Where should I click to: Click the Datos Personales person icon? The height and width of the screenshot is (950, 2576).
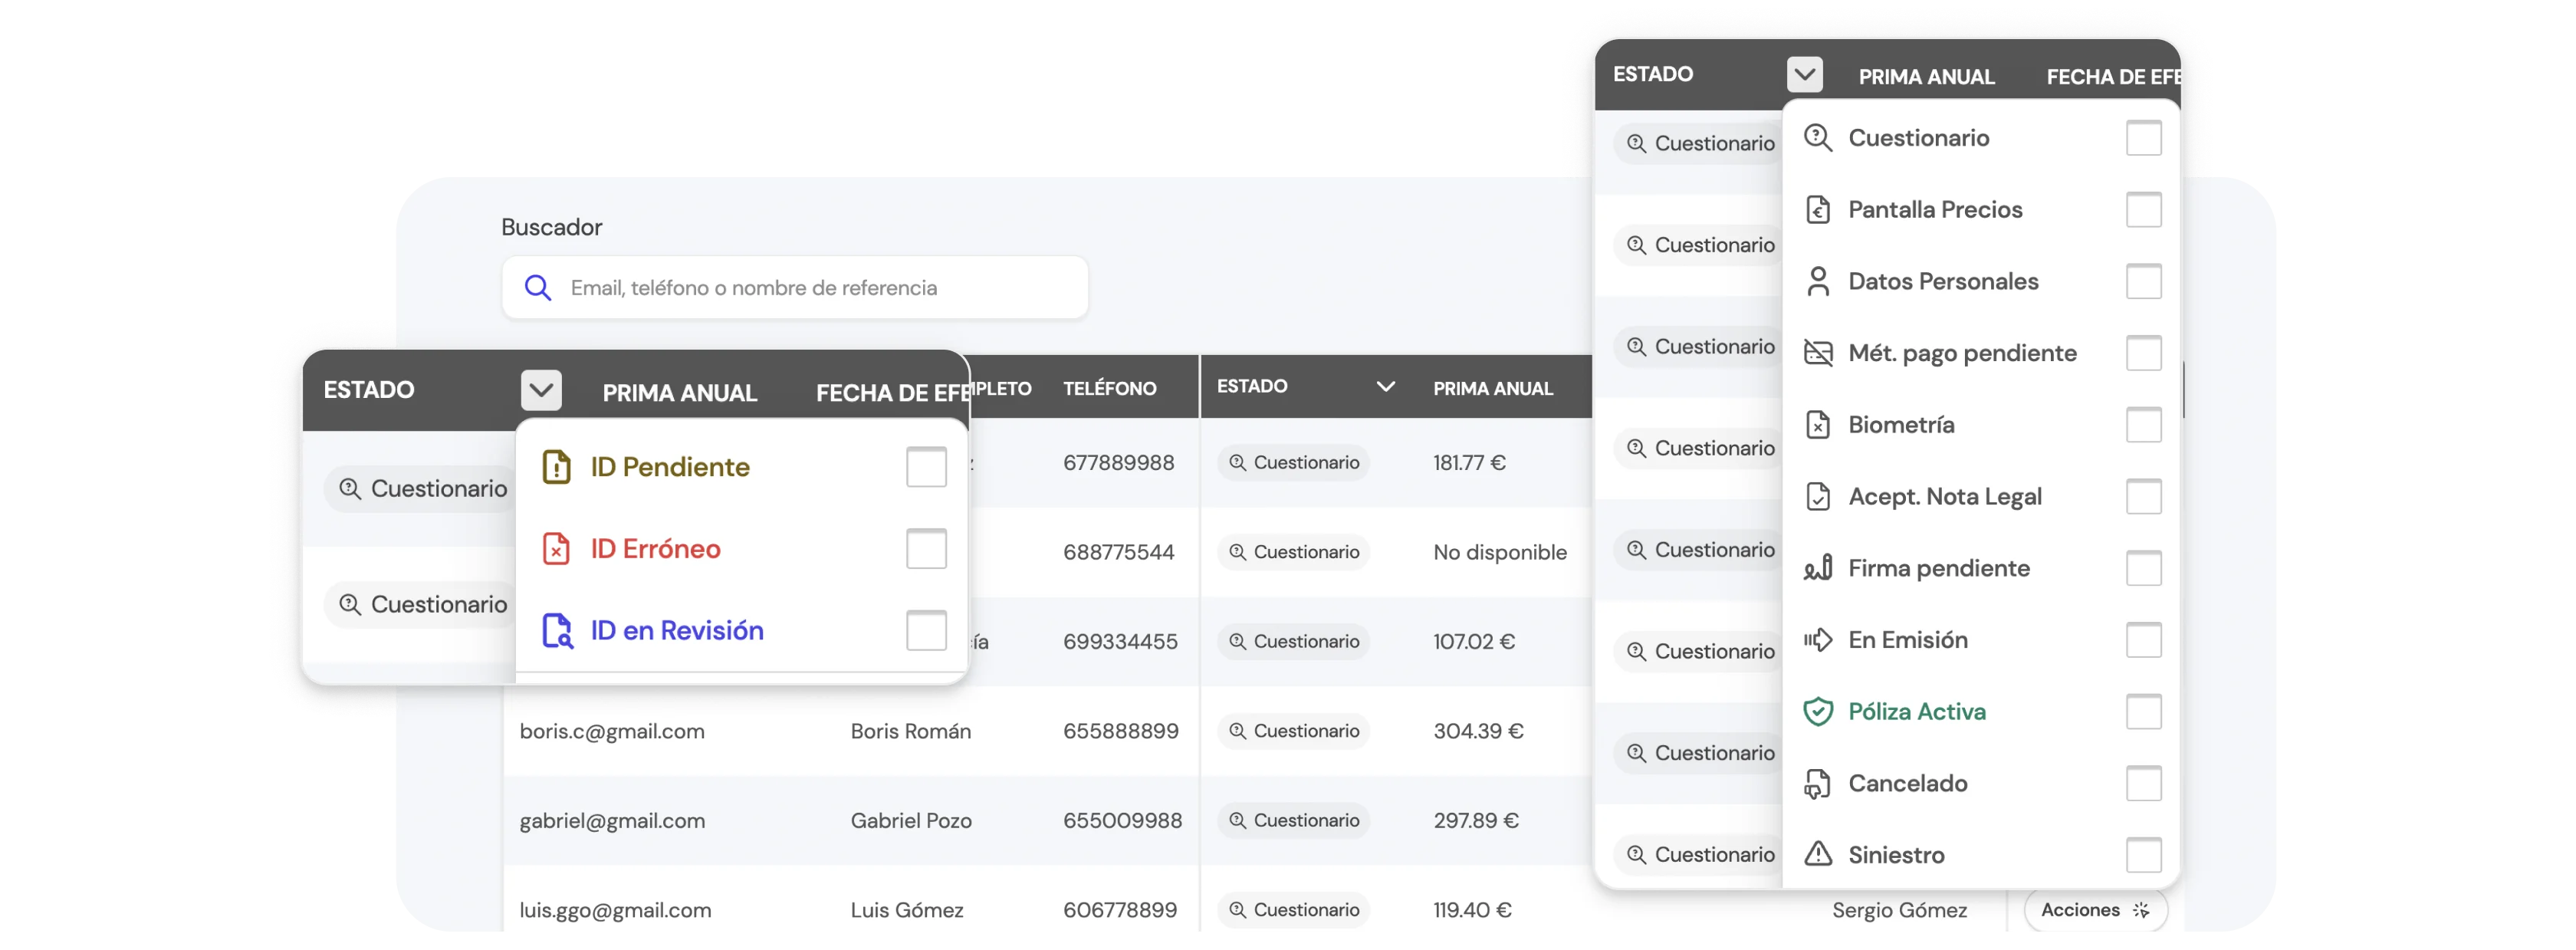(x=1817, y=282)
